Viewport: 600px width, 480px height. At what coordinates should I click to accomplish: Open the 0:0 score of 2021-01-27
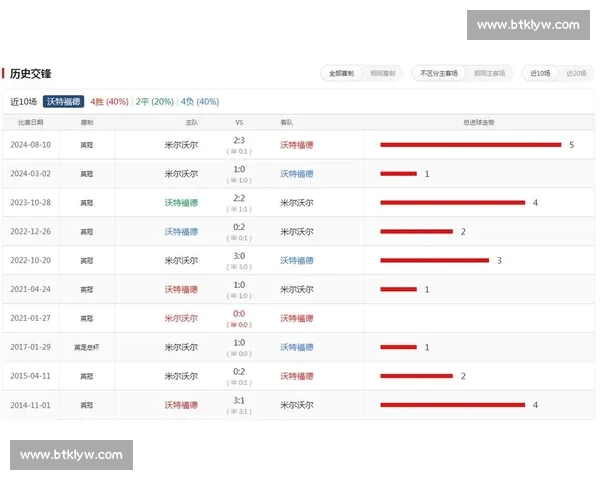pos(239,314)
